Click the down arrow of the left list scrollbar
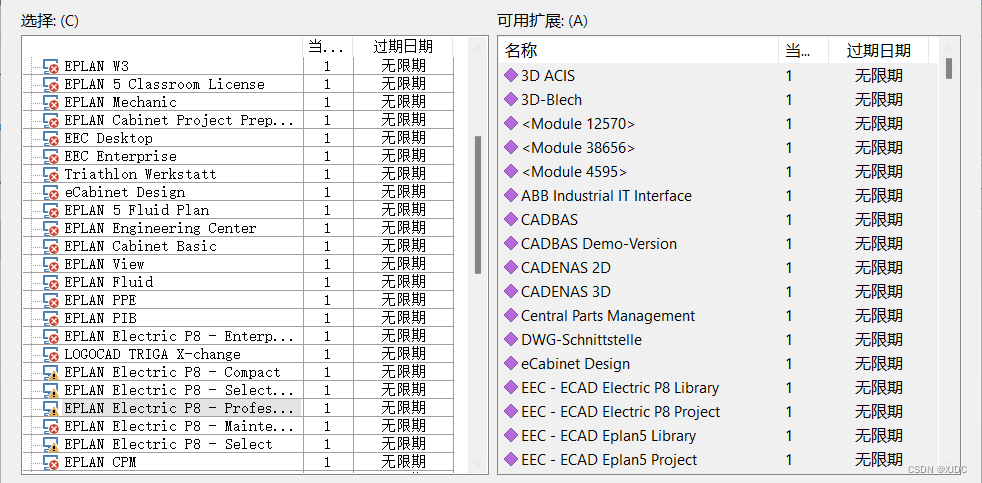 coord(478,465)
